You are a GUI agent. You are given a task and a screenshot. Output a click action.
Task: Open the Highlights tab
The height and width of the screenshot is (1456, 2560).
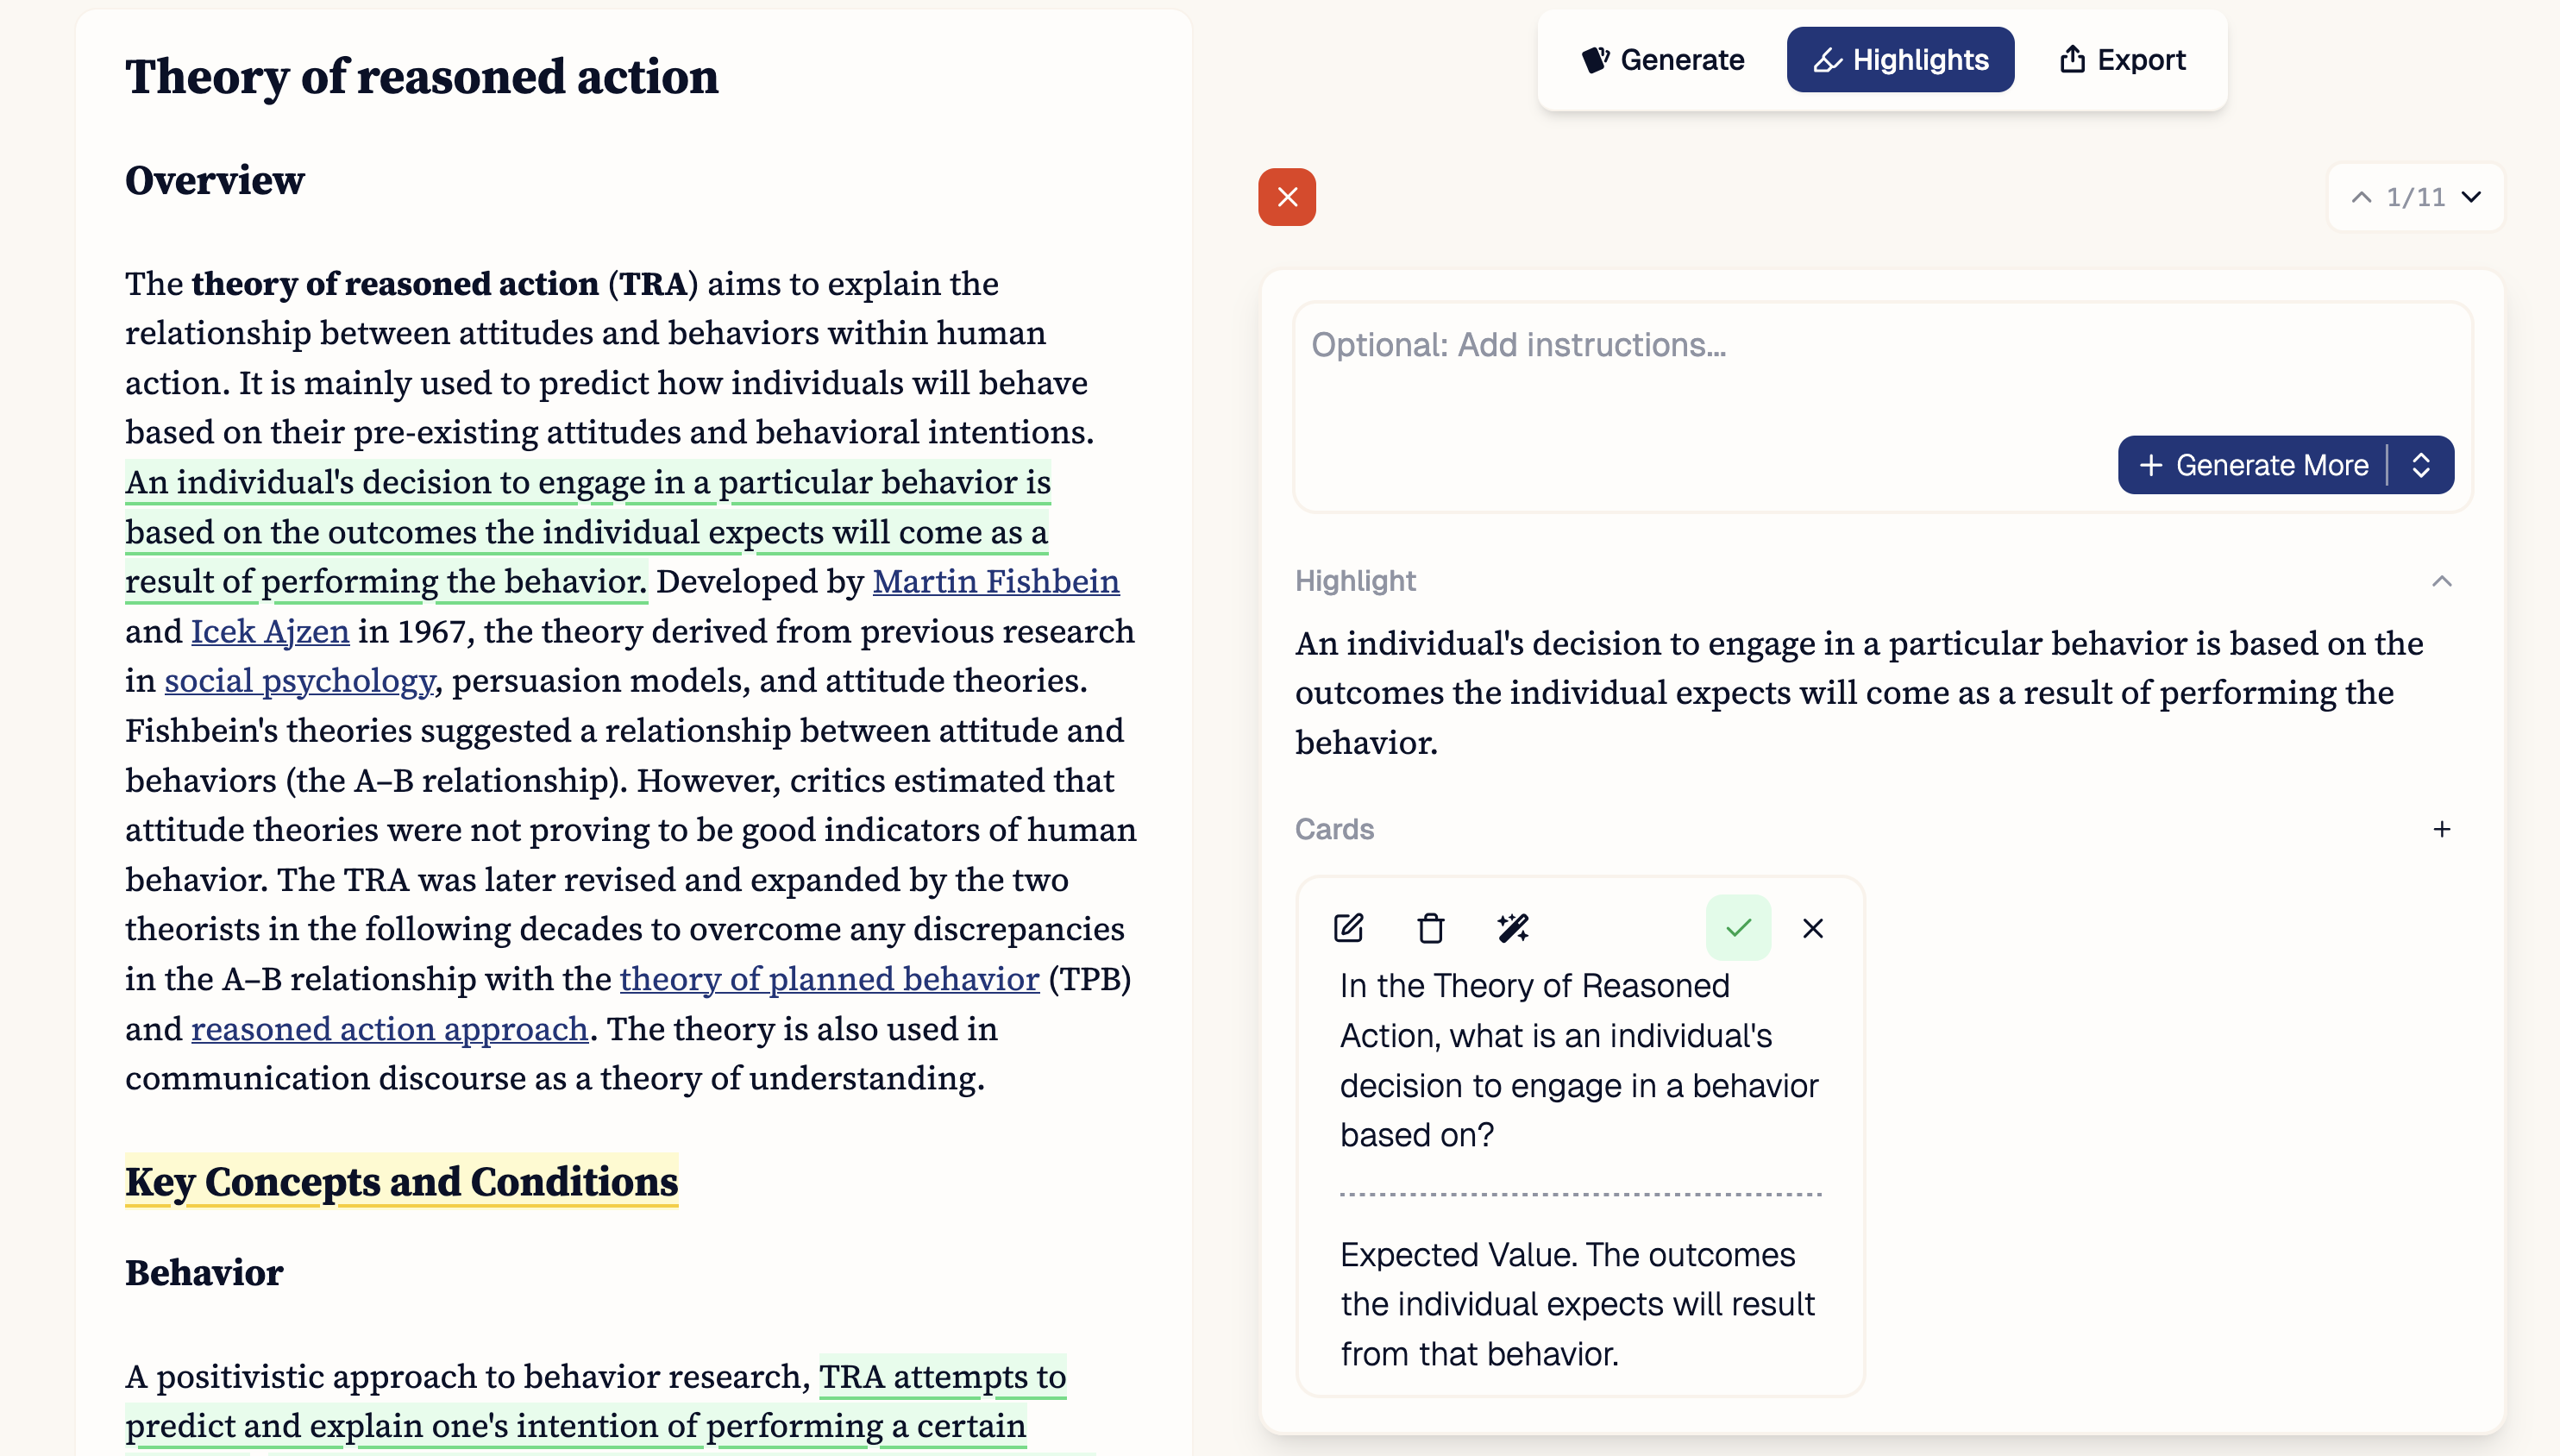tap(1900, 60)
